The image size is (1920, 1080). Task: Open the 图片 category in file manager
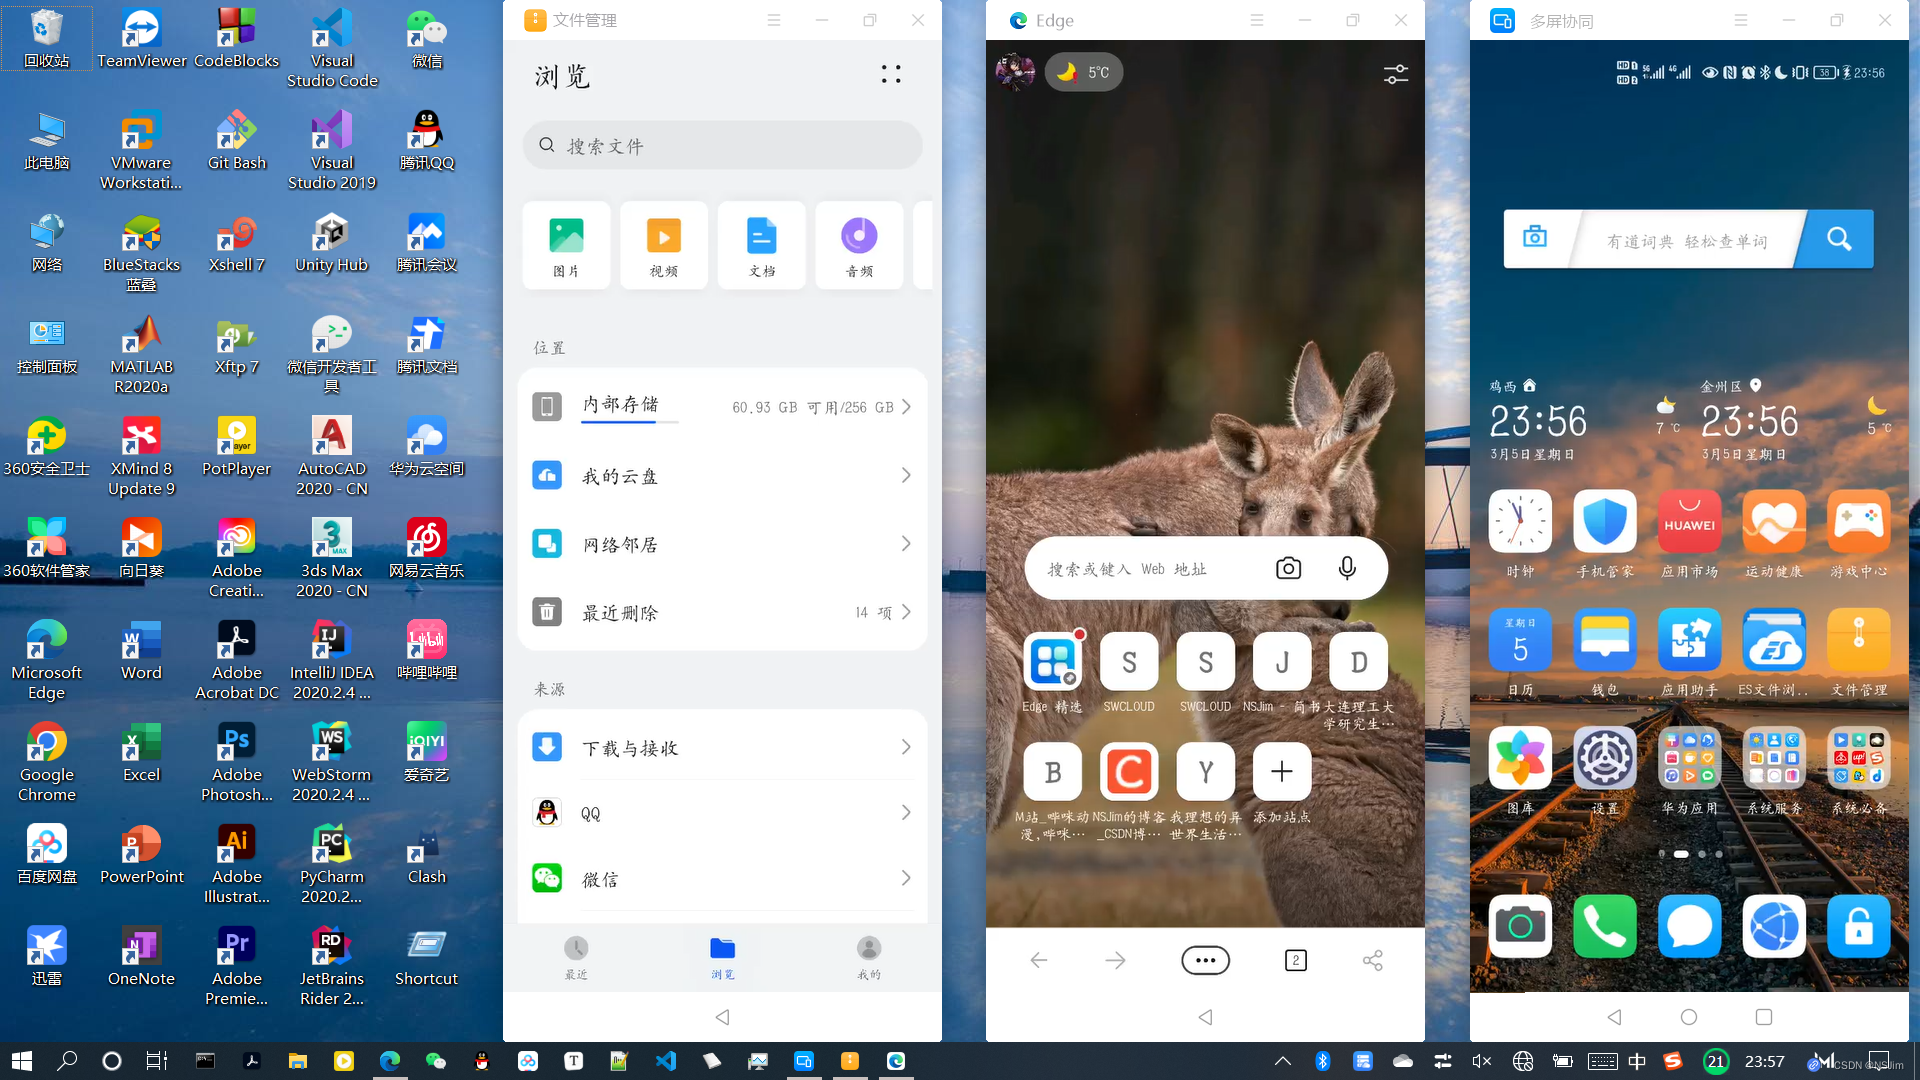click(x=565, y=245)
